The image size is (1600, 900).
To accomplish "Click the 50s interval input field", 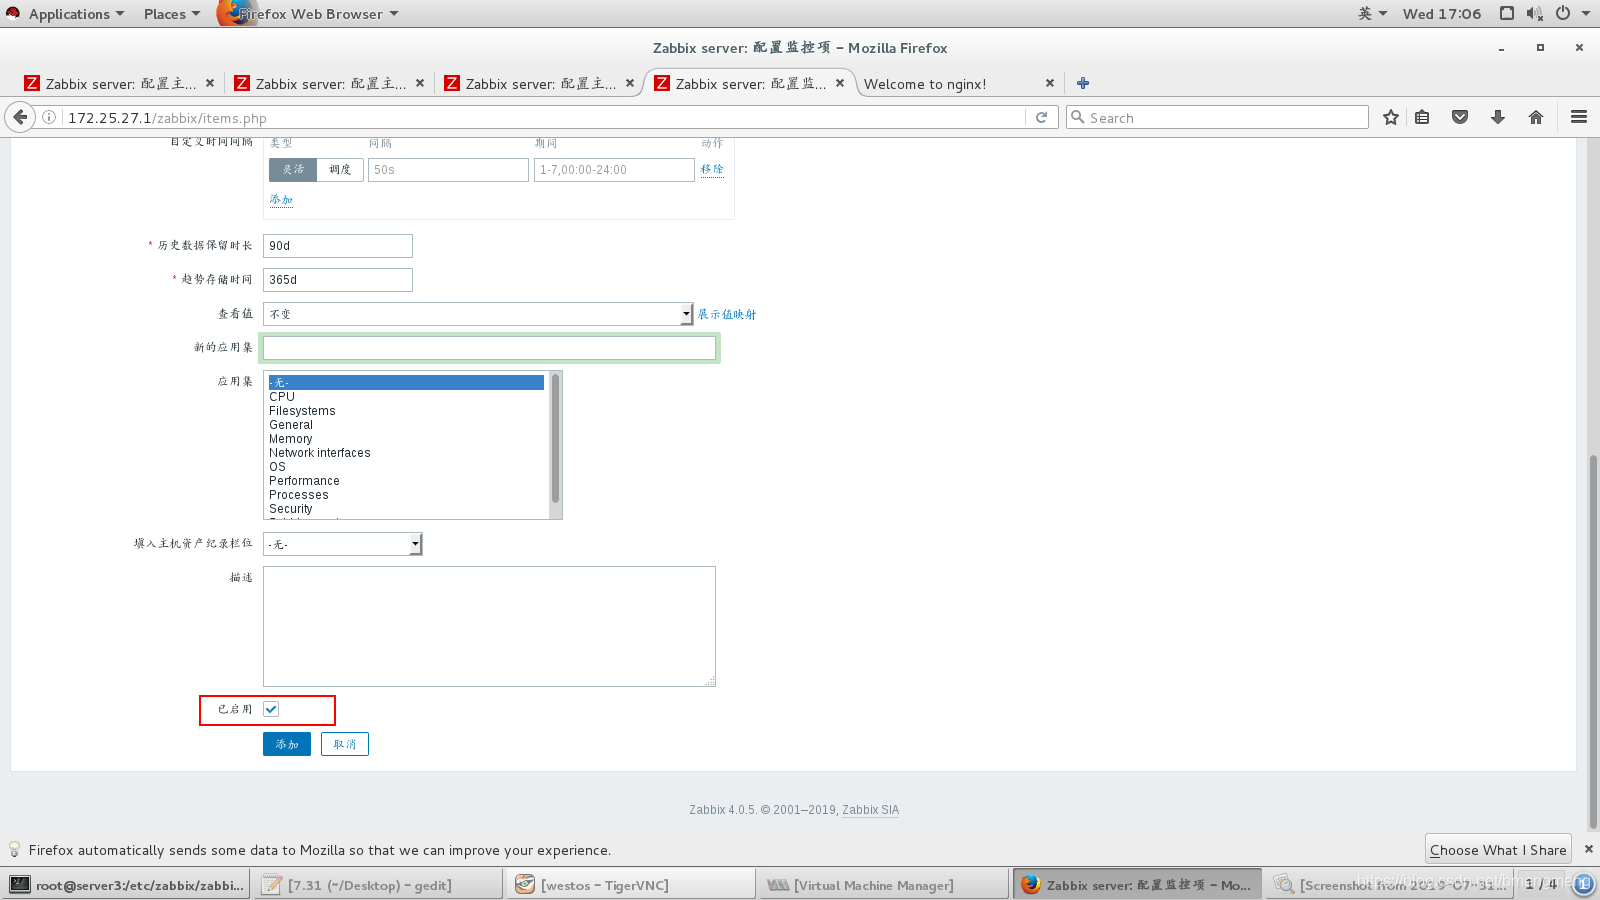I will coord(448,170).
